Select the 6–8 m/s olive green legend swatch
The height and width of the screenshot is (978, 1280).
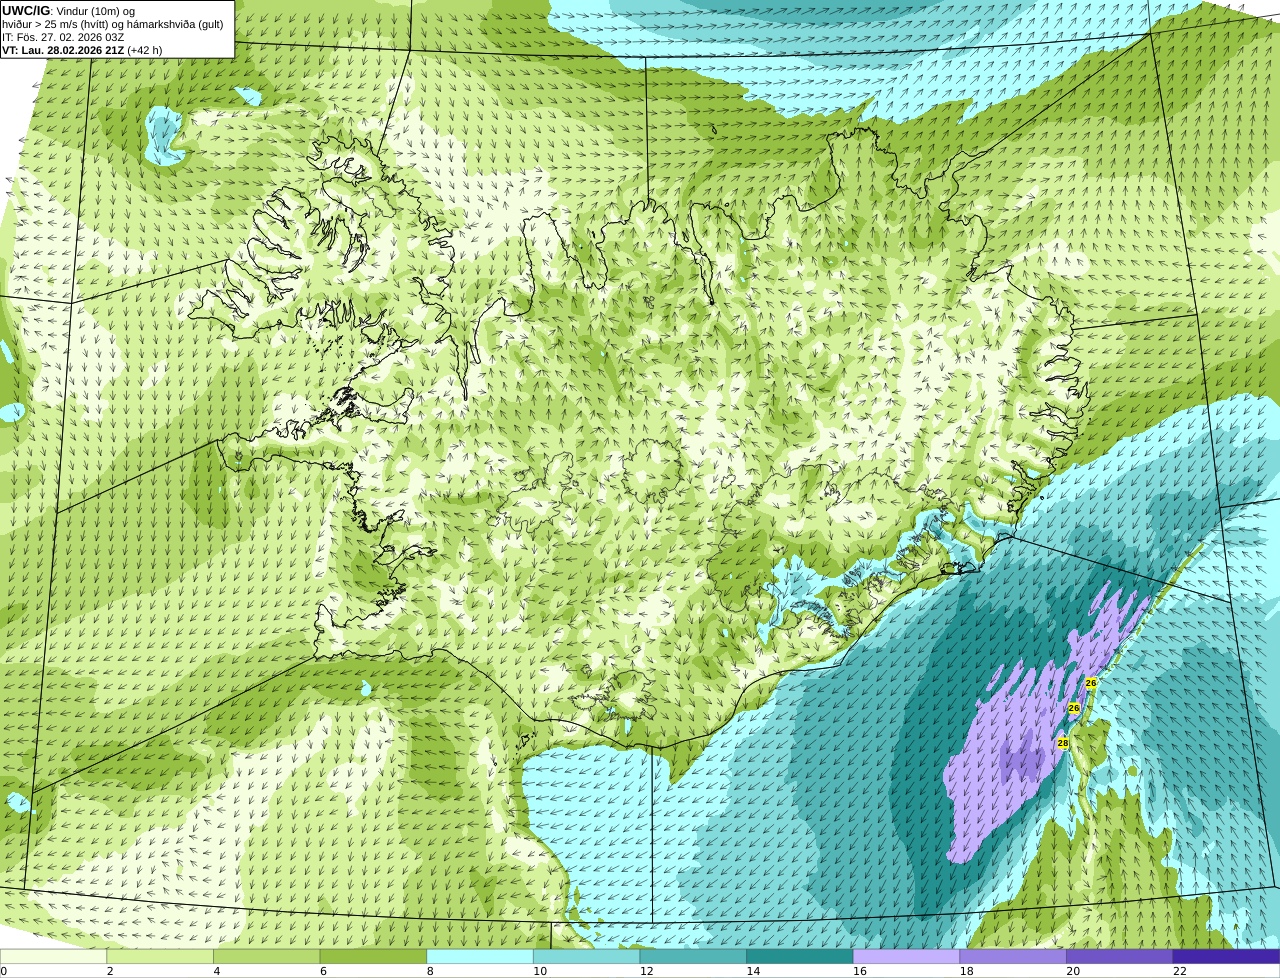click(x=373, y=956)
